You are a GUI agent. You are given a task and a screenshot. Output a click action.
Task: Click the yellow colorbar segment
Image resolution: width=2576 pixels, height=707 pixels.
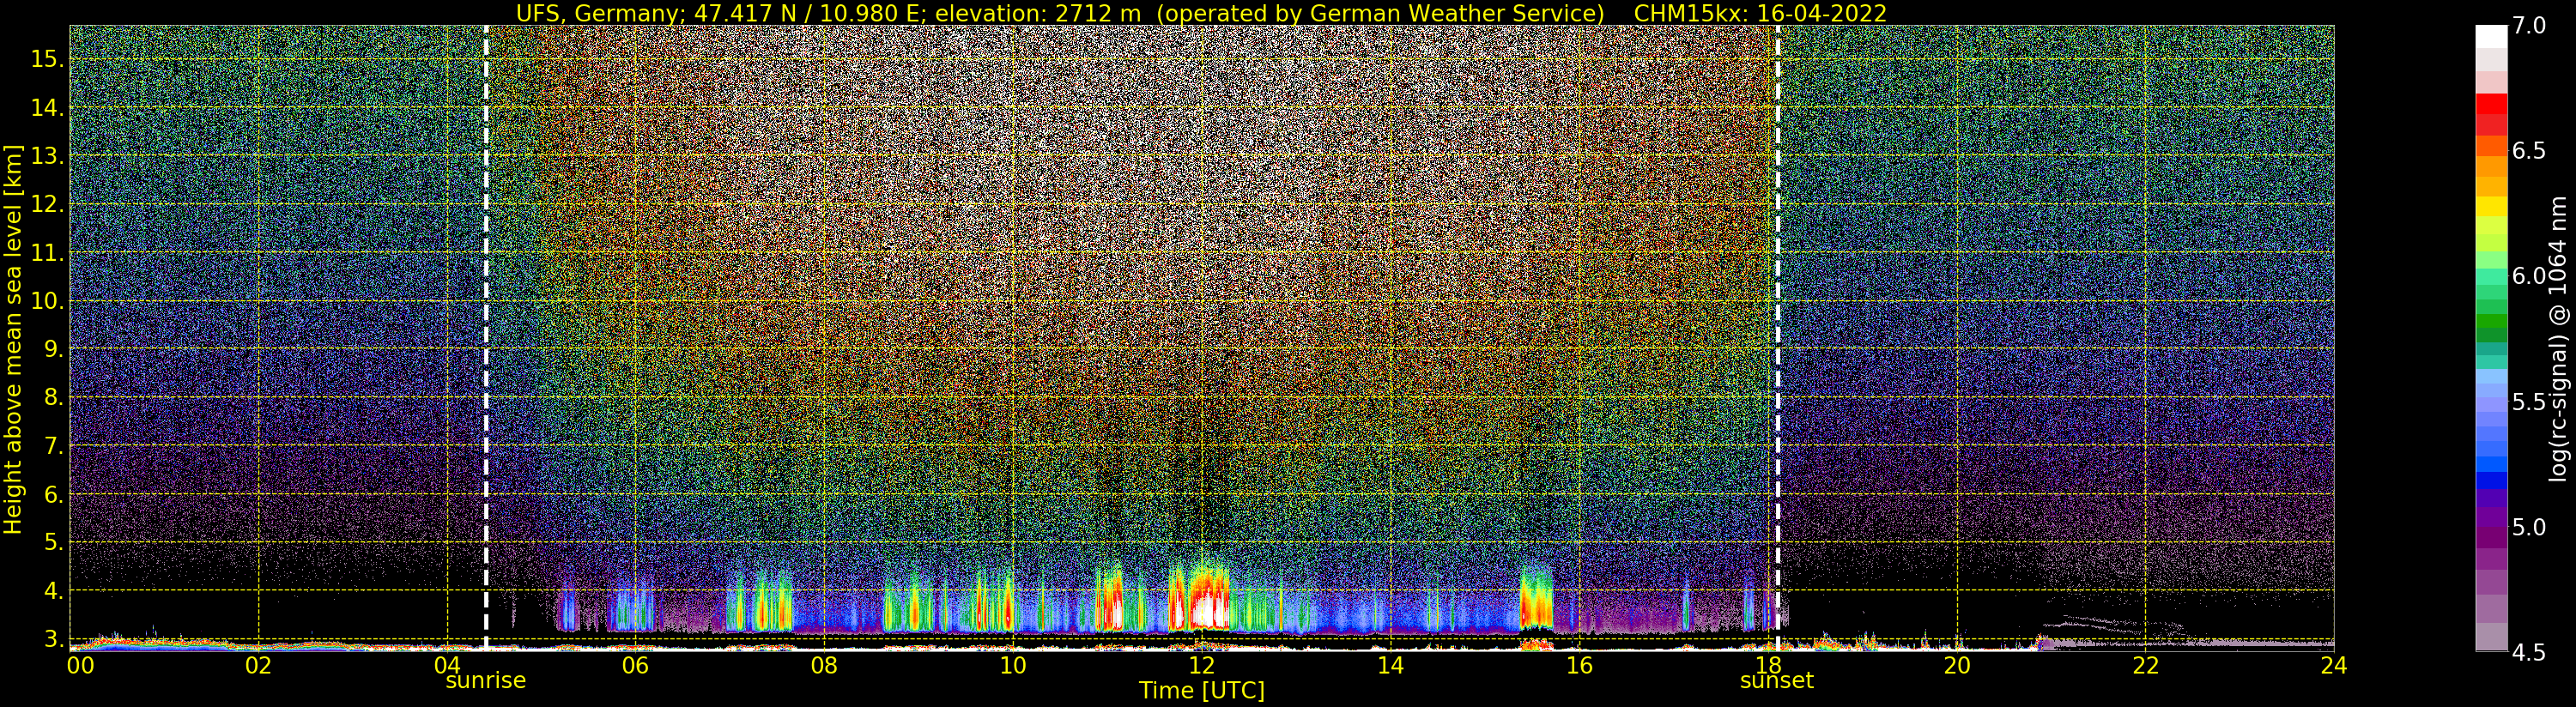[x=2491, y=206]
